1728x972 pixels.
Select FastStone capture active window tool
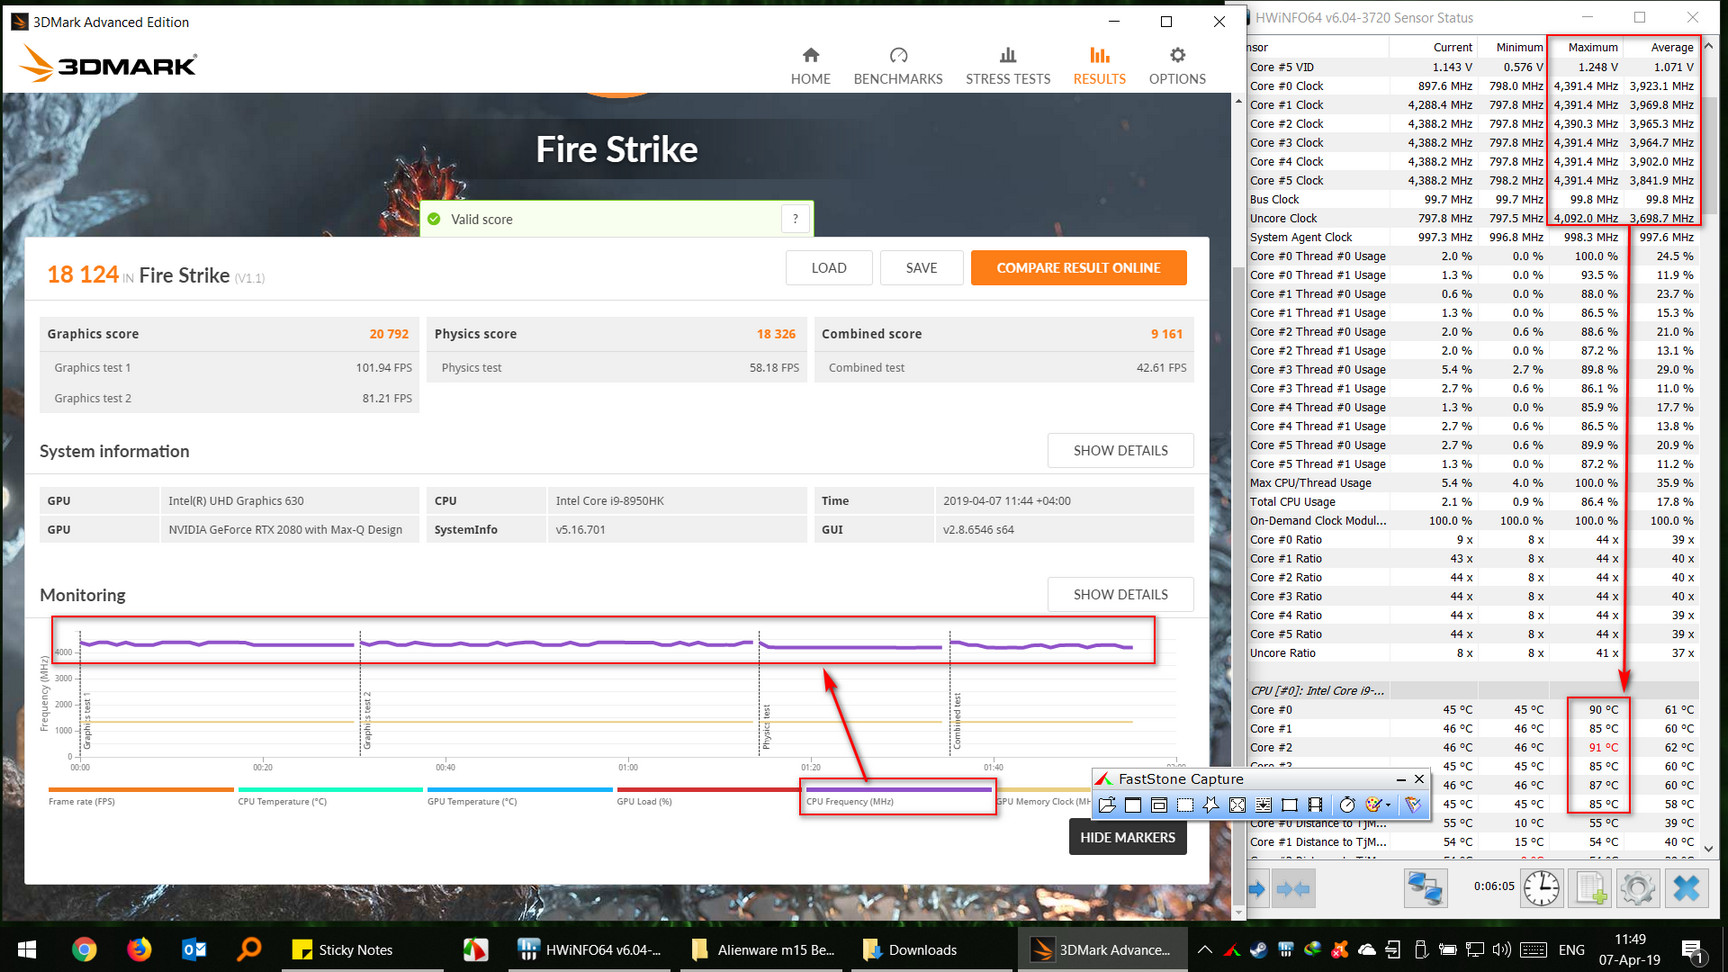tap(1133, 805)
